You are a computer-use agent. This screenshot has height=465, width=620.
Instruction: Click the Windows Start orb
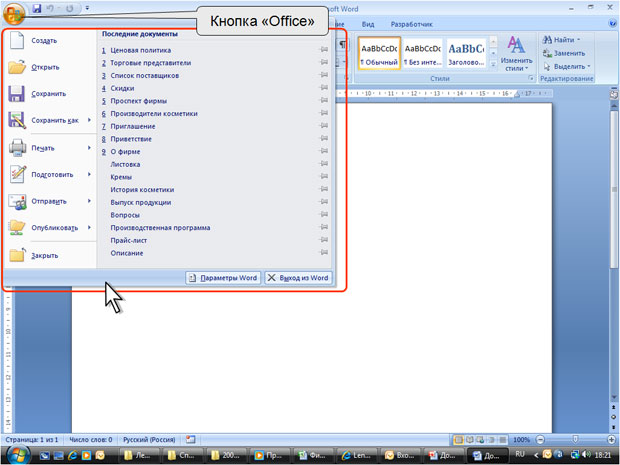click(x=18, y=454)
